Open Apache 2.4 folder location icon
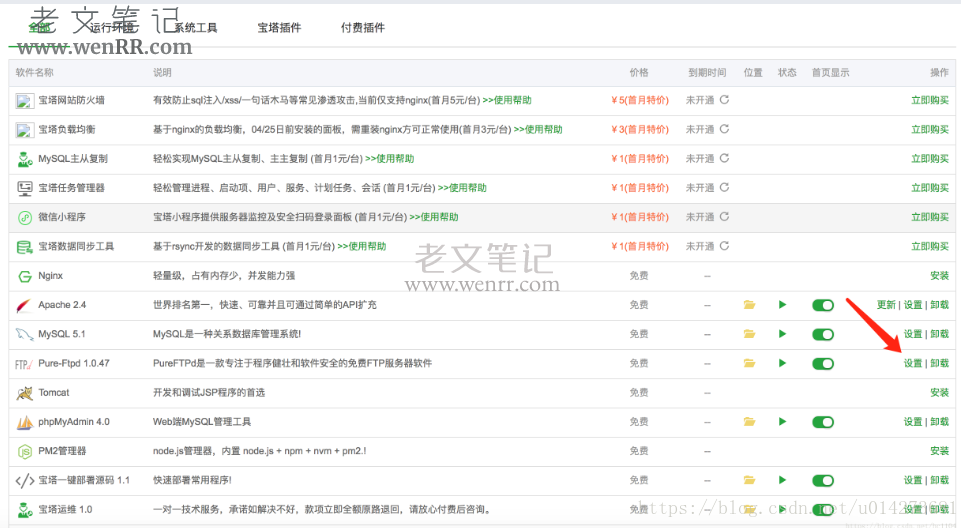 750,305
